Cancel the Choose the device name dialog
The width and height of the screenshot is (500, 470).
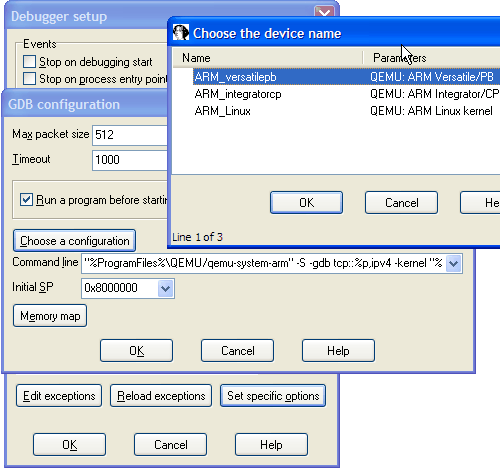(x=401, y=202)
